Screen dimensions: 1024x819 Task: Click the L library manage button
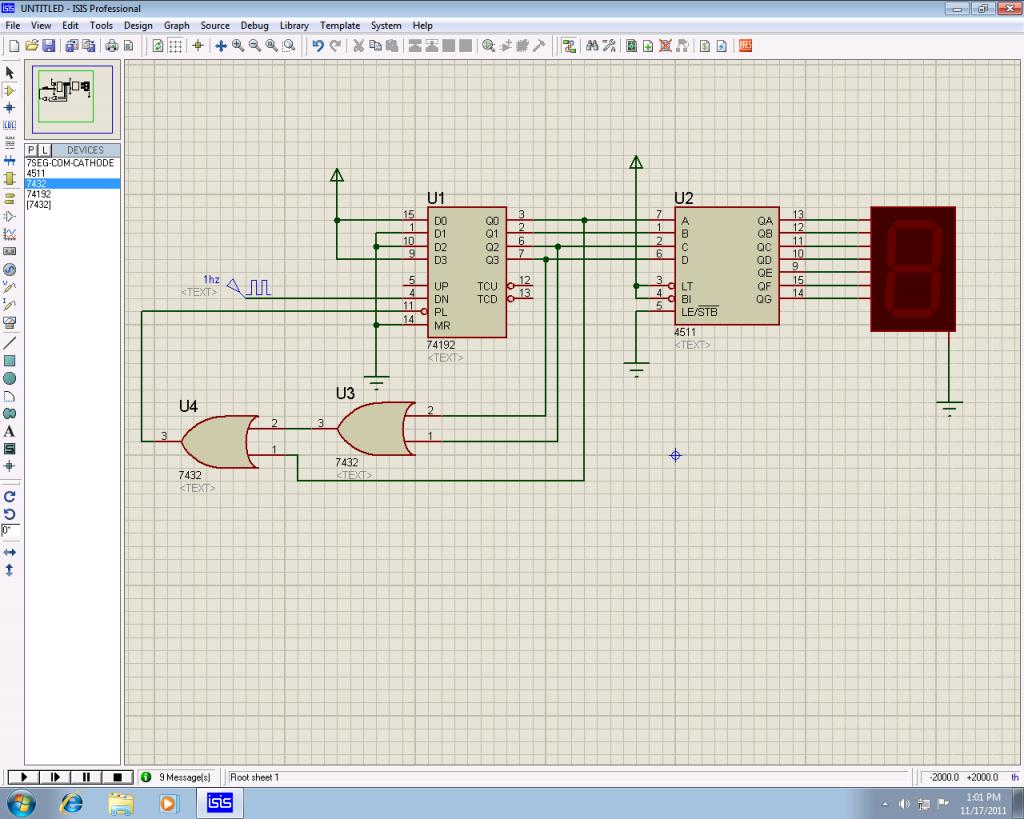(x=43, y=150)
